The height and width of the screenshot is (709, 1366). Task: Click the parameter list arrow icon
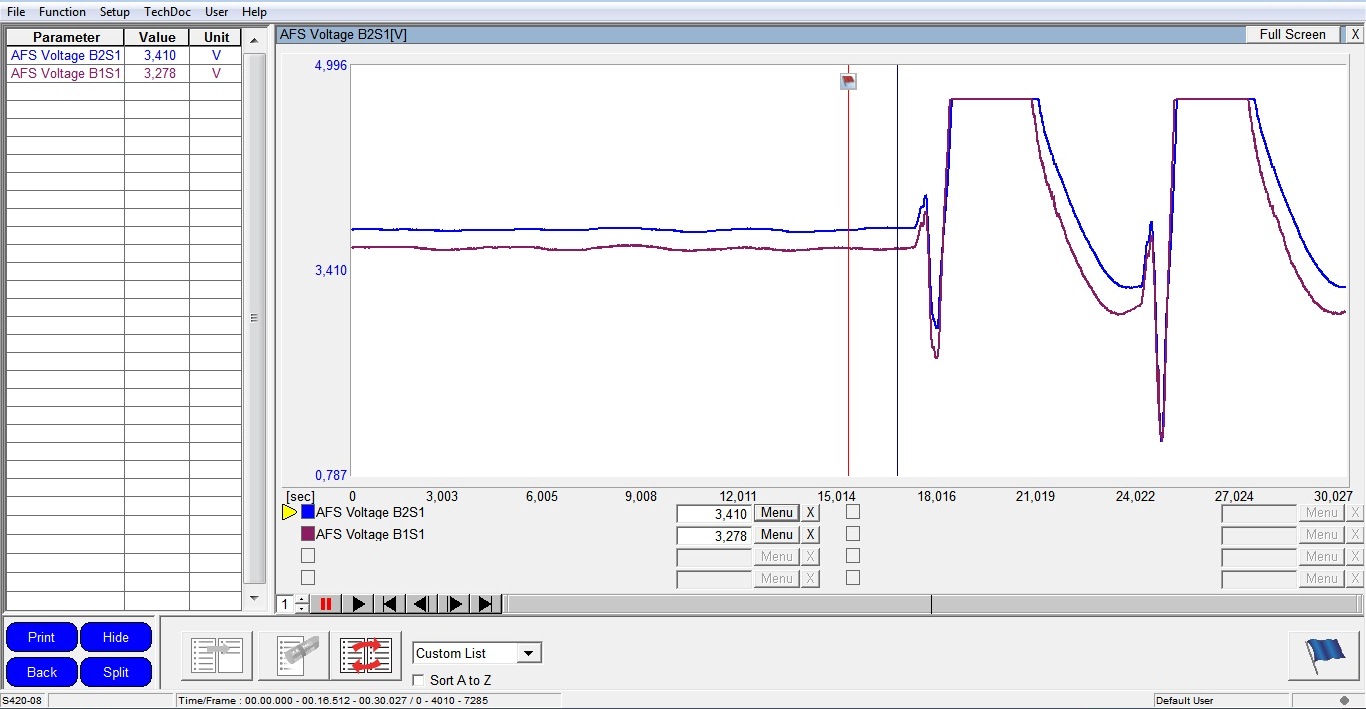point(216,655)
